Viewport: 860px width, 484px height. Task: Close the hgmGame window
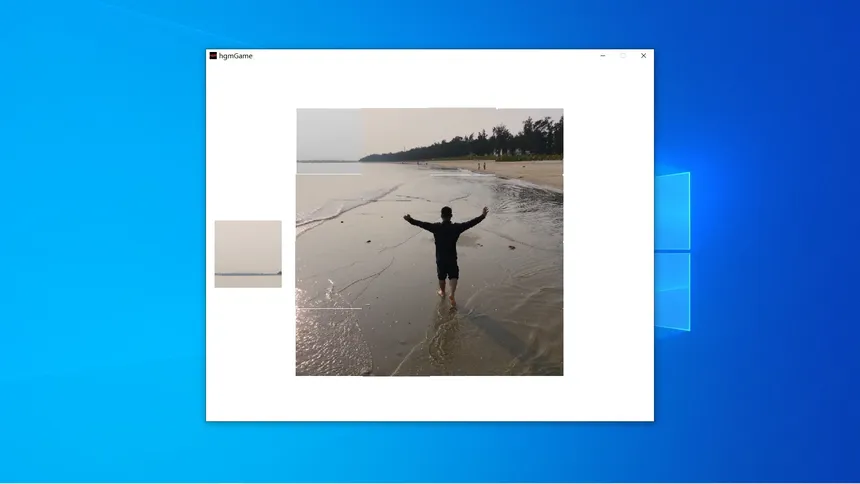643,56
